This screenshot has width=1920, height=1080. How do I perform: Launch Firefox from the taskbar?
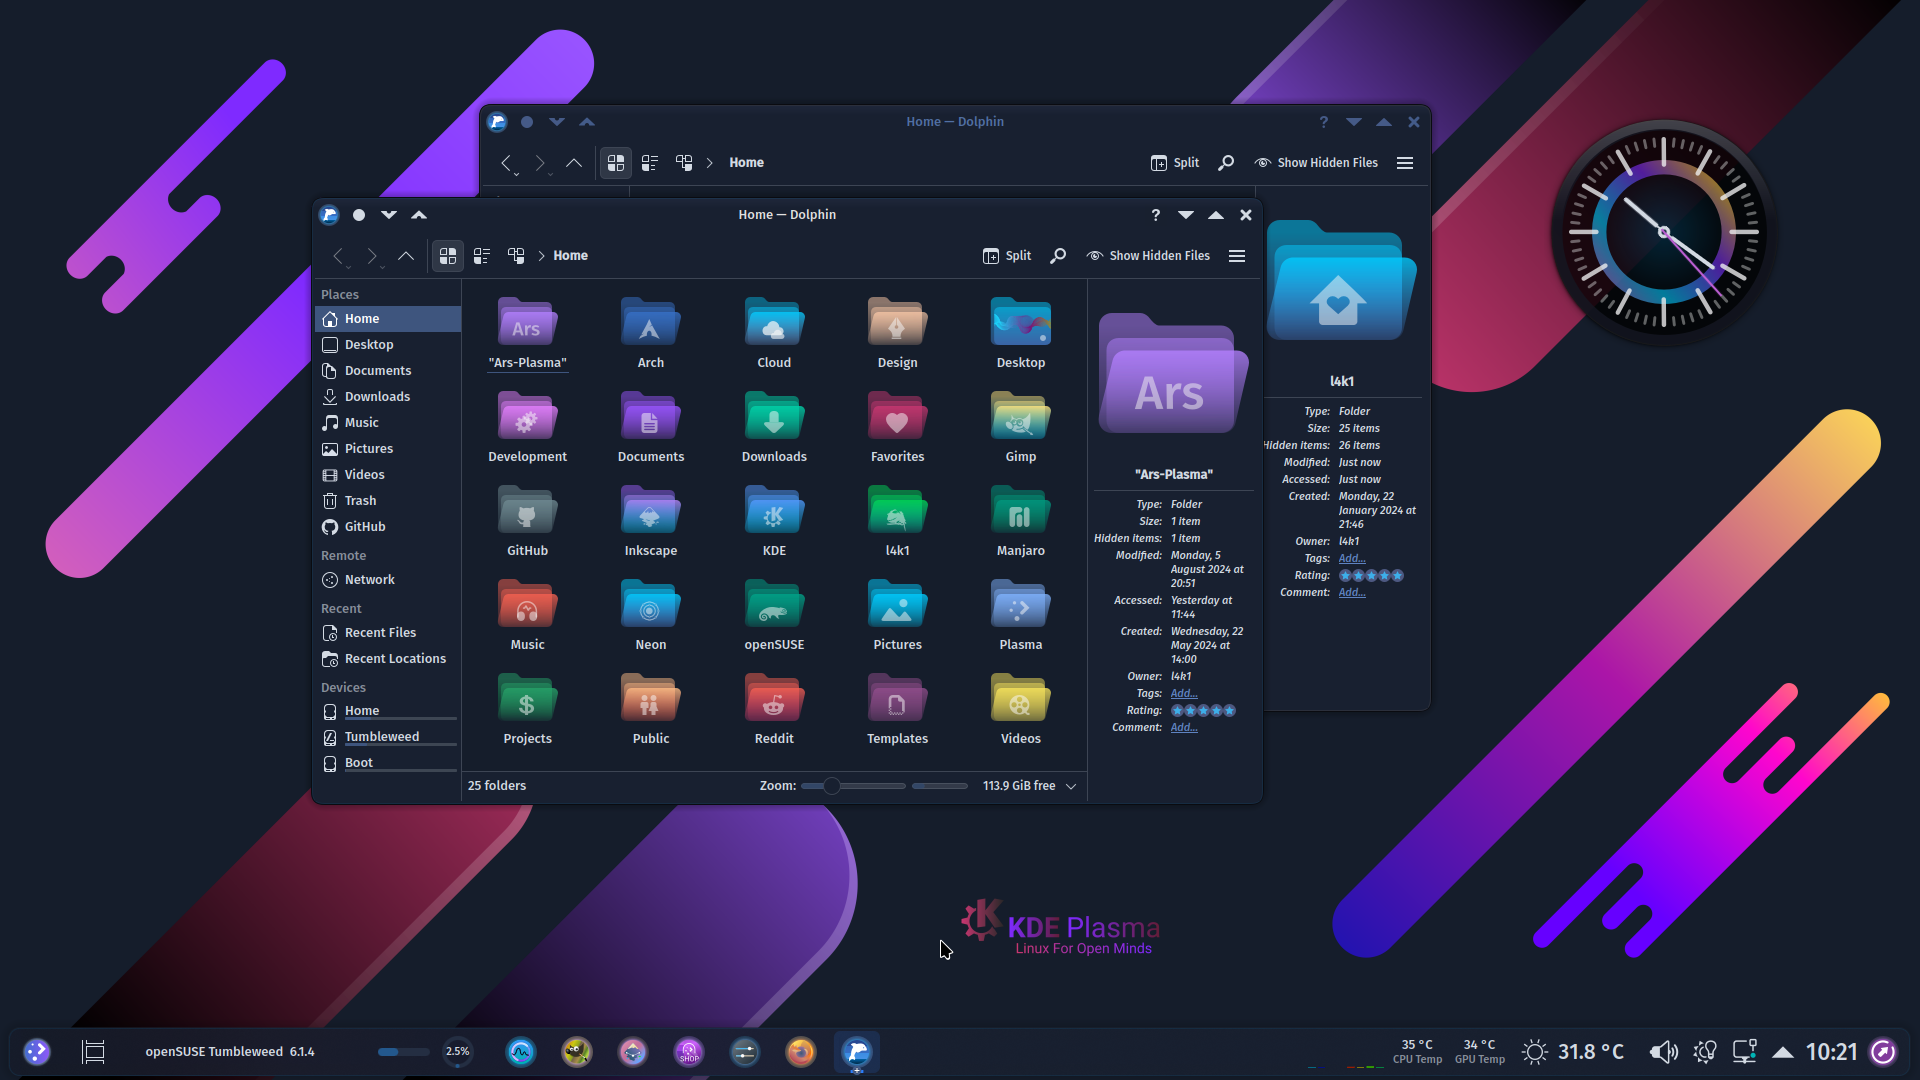801,1052
